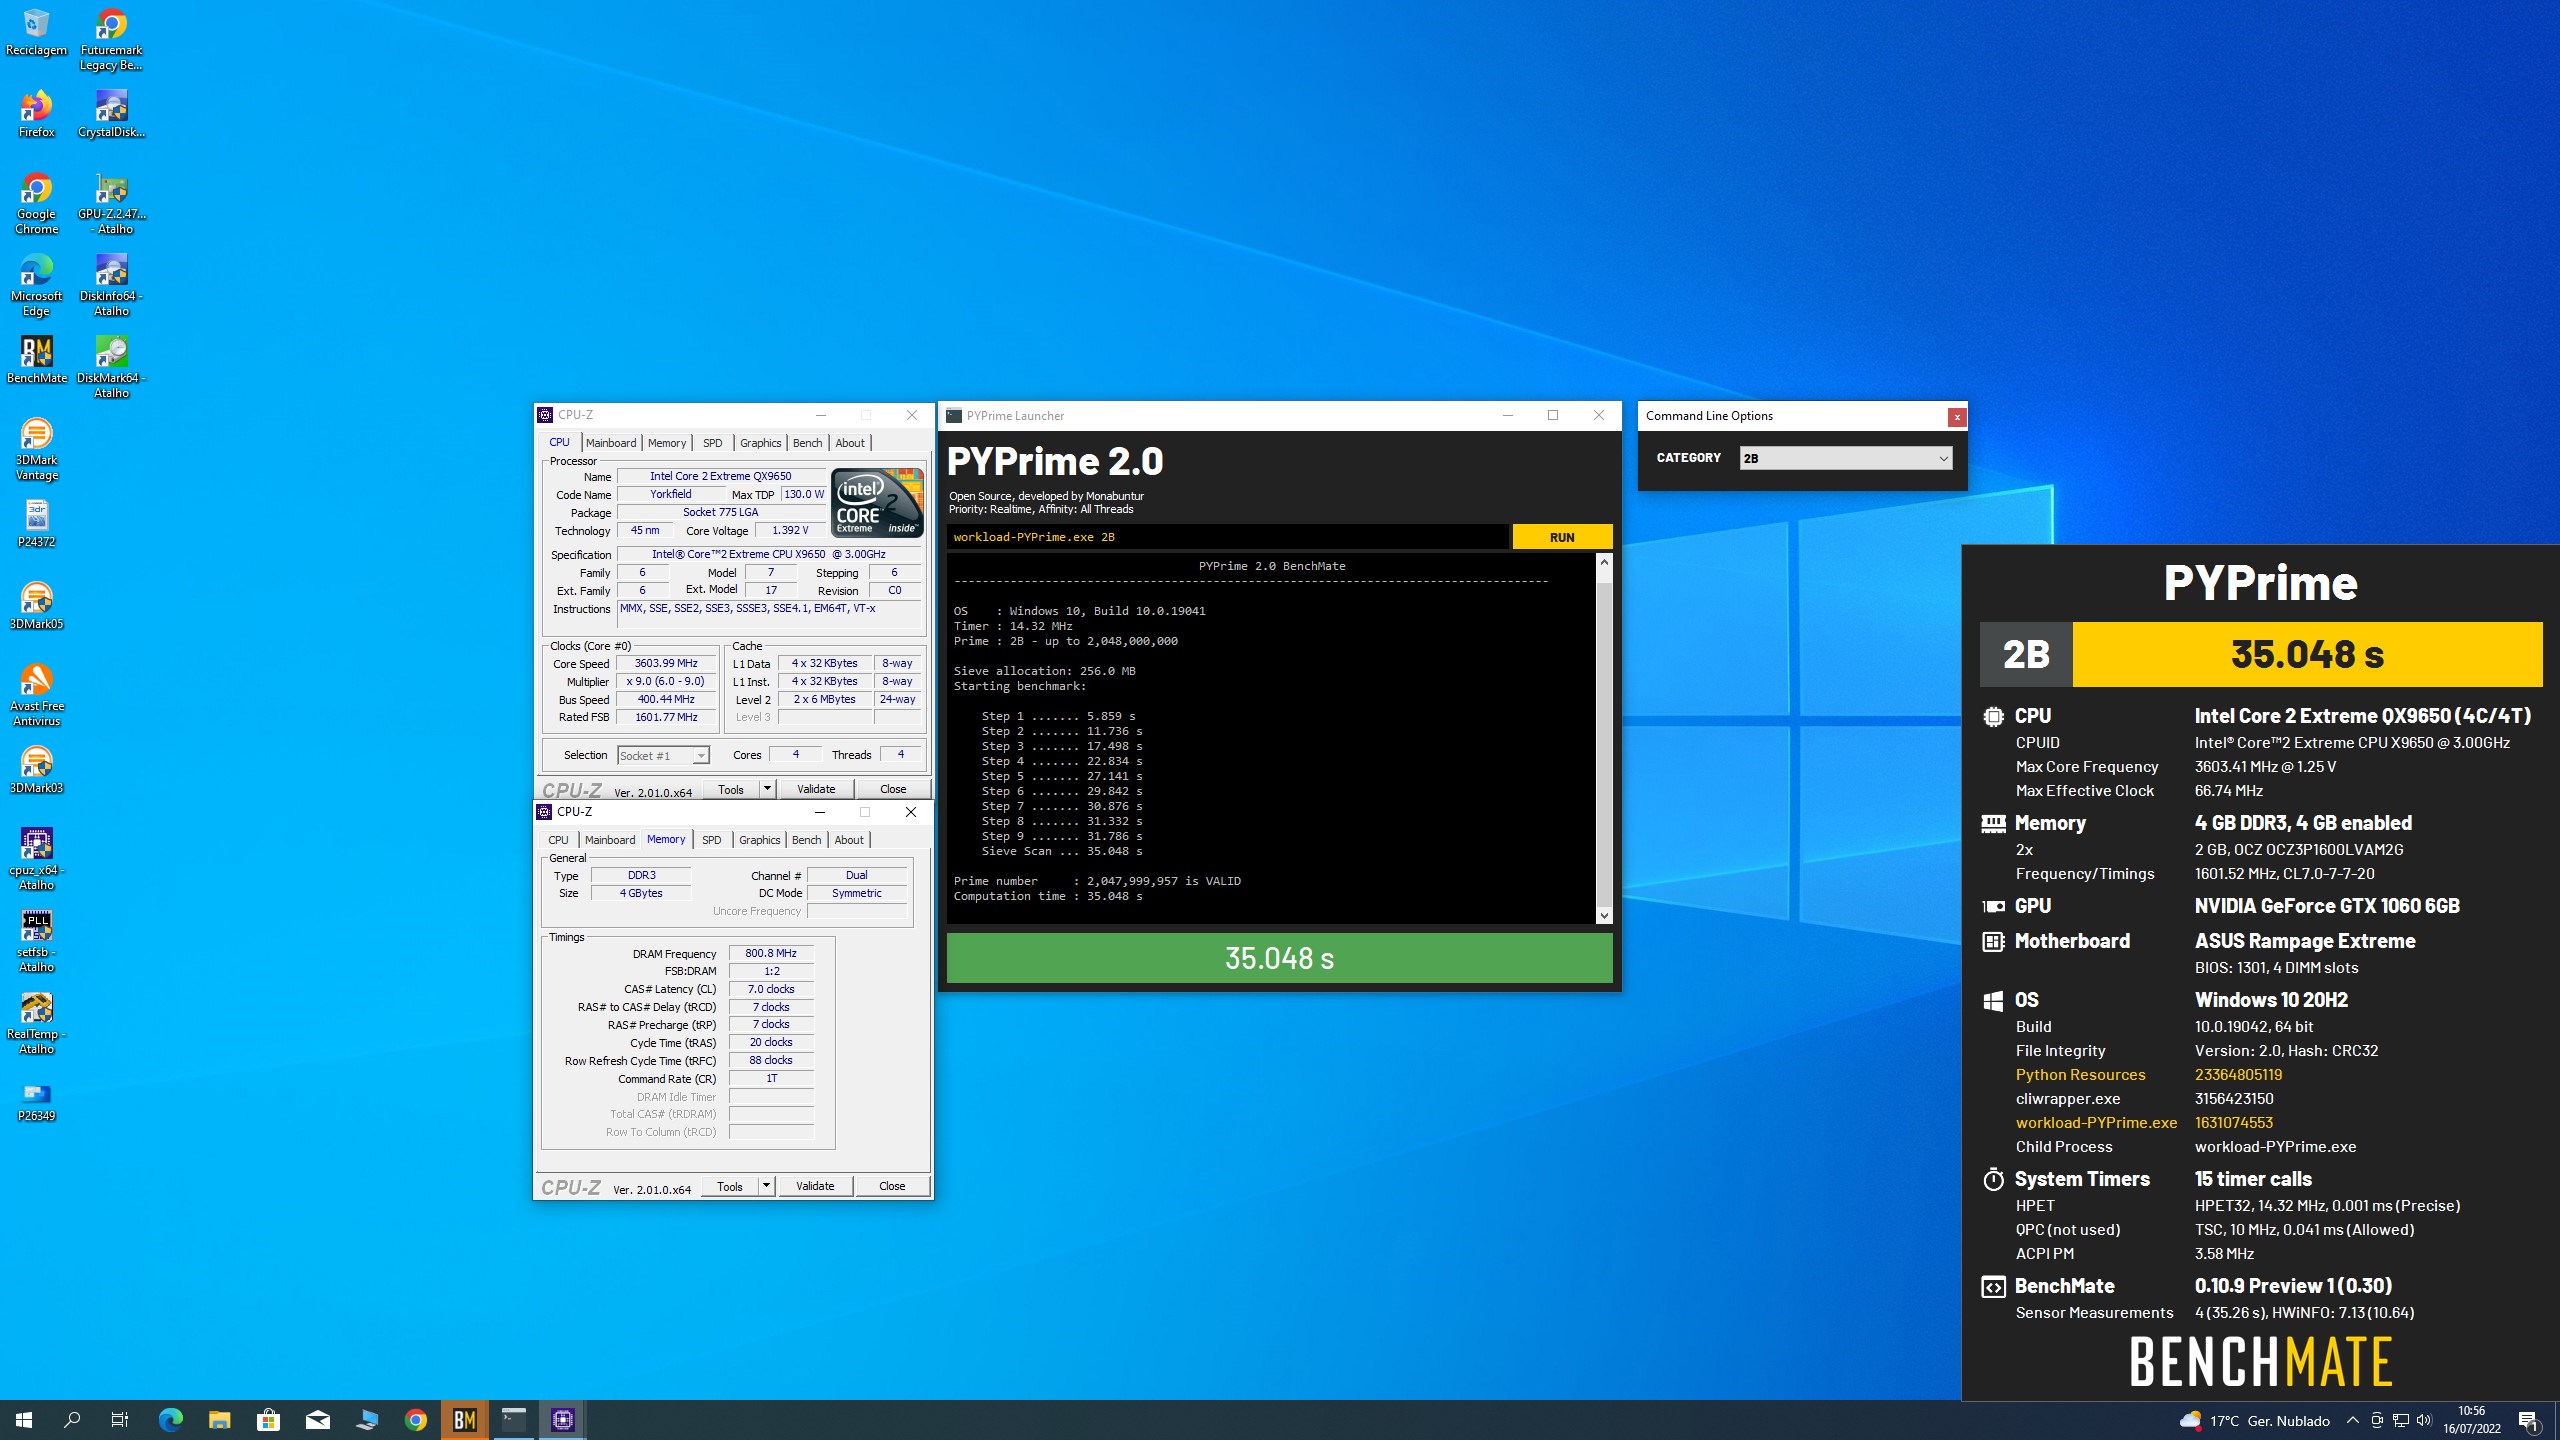Click Tools button in lower CPU-Z window
Image resolution: width=2560 pixels, height=1440 pixels.
(x=730, y=1186)
